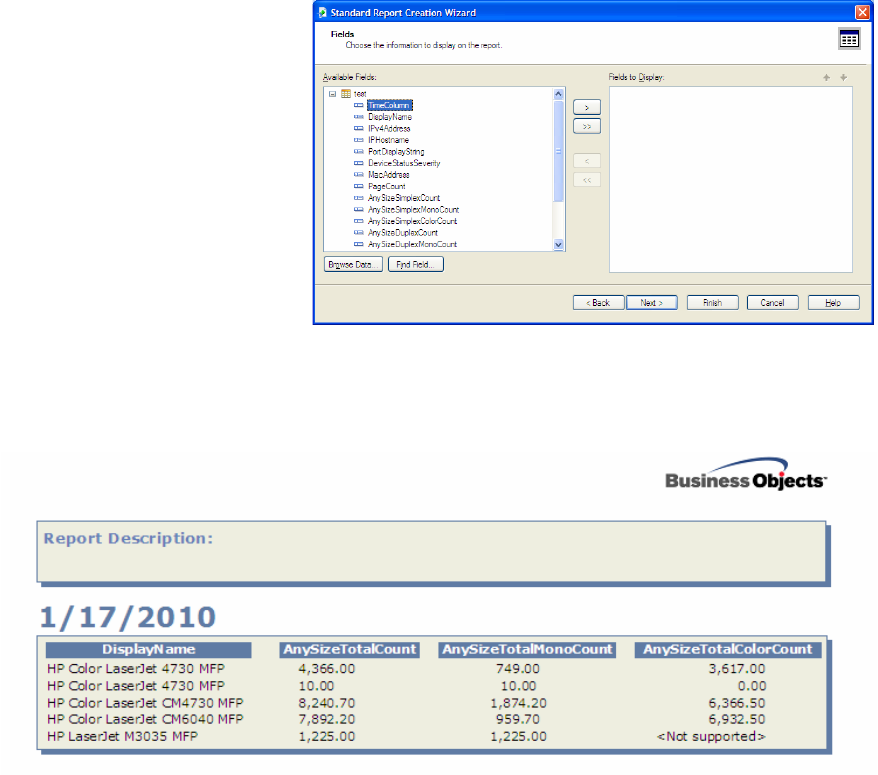The width and height of the screenshot is (878, 775).
Task: Select the PortDisplayString field
Action: (x=396, y=152)
